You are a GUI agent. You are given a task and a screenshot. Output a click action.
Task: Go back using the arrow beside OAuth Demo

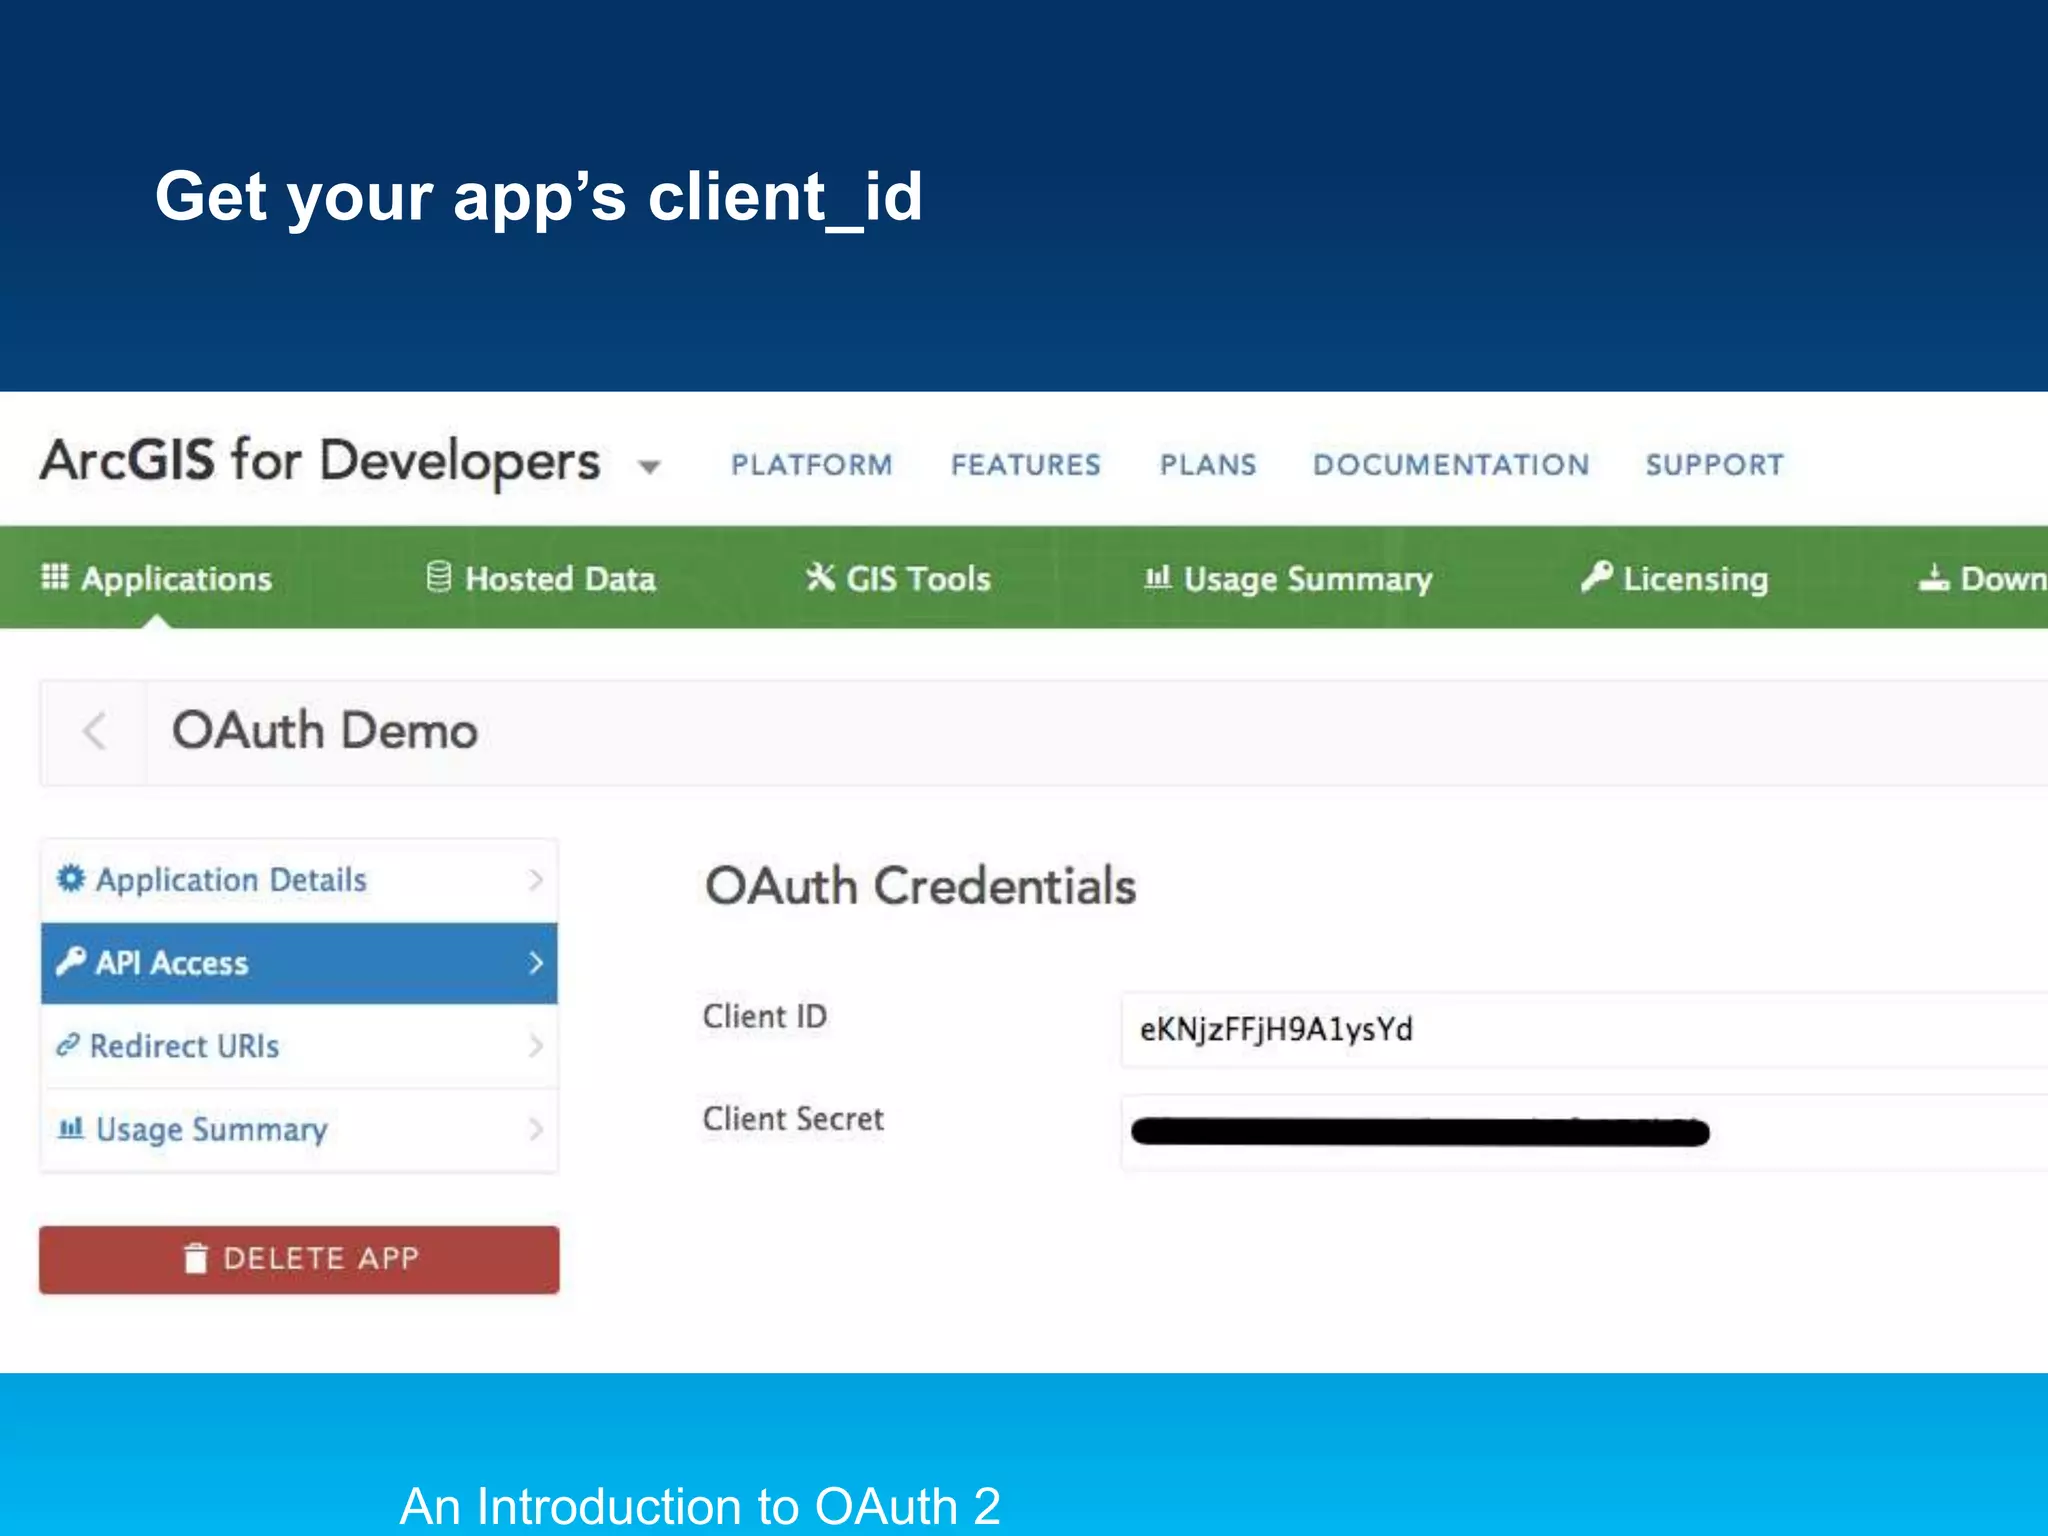pyautogui.click(x=94, y=731)
